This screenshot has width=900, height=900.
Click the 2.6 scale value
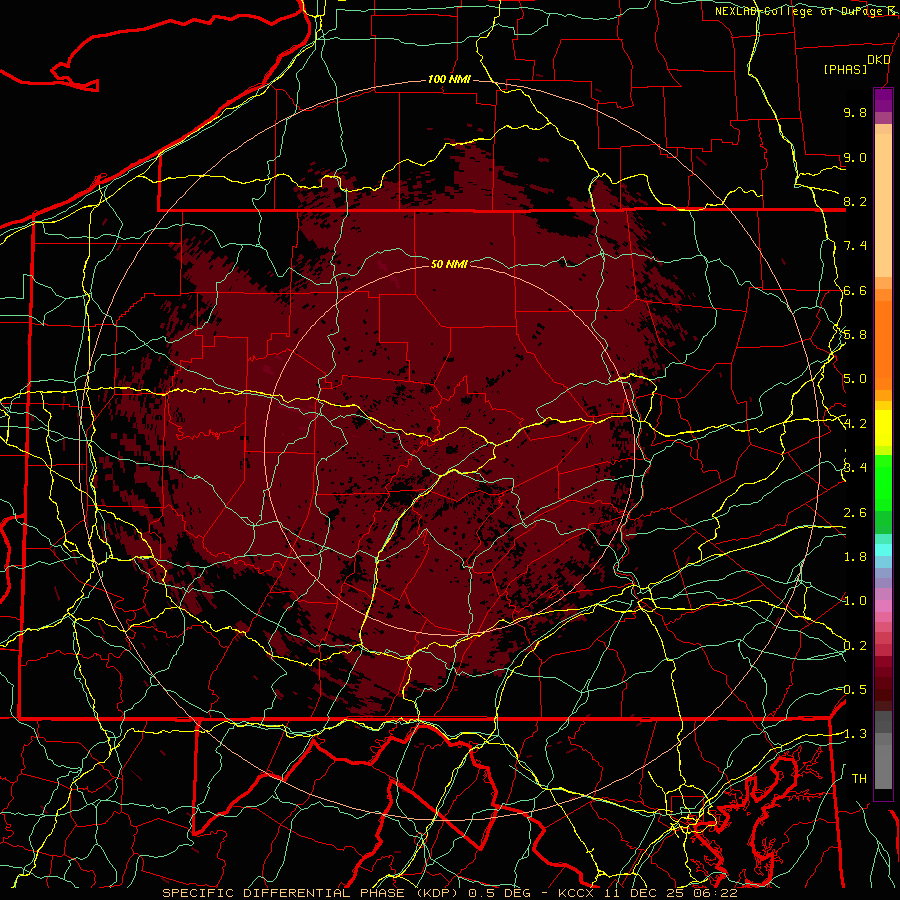click(x=855, y=513)
